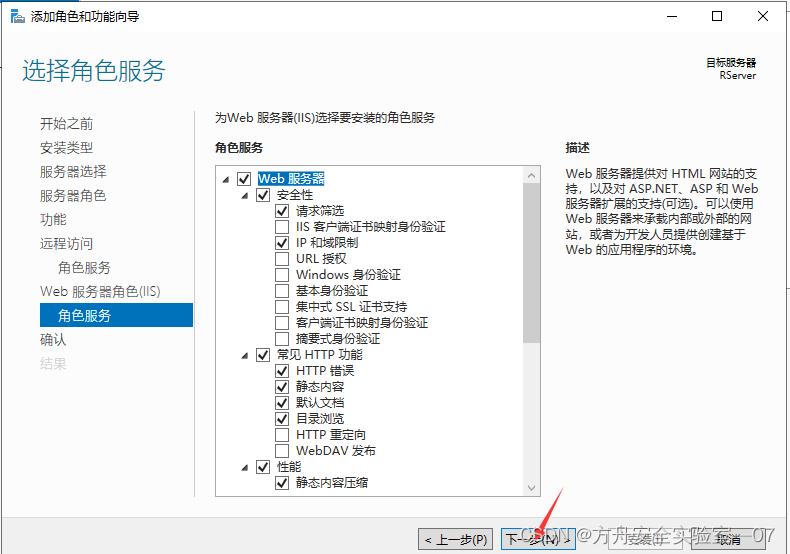This screenshot has width=790, height=554.
Task: Enable HTTP 重定向 checkbox
Action: [282, 435]
